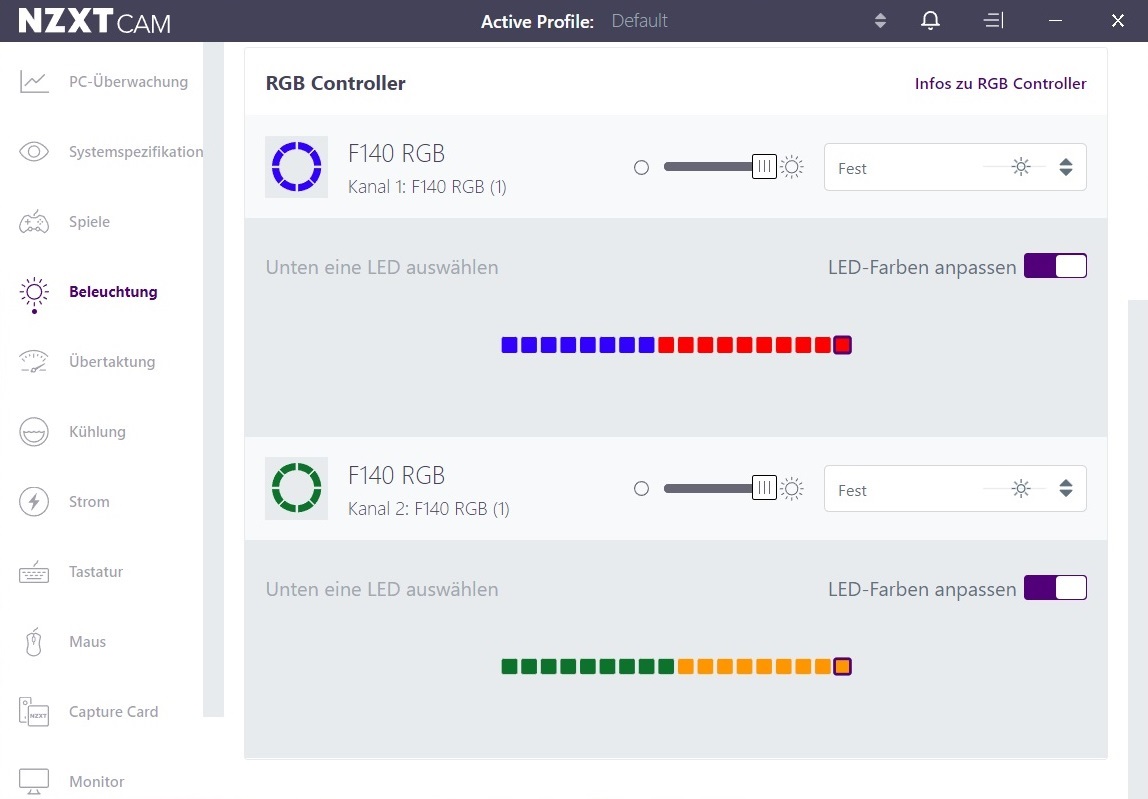Open Tastatur via the keyboard icon

tap(34, 572)
